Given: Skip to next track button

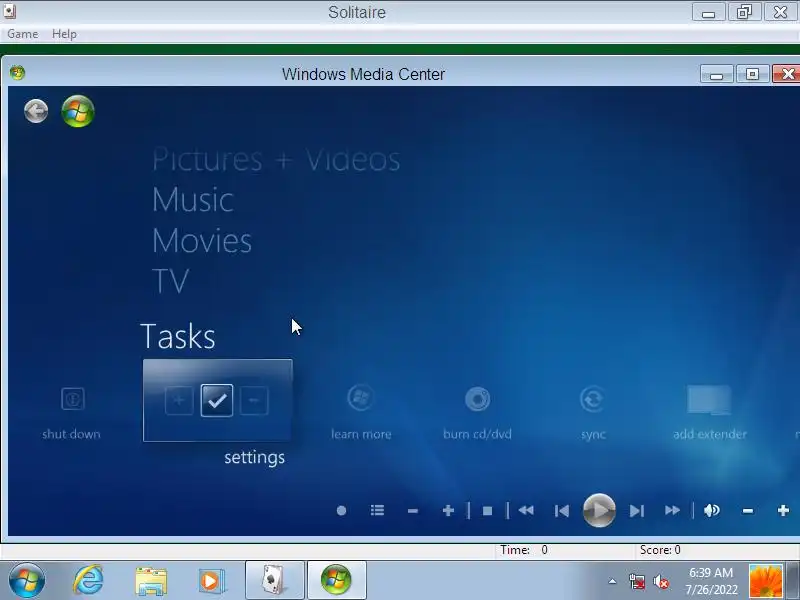Looking at the screenshot, I should tap(637, 511).
